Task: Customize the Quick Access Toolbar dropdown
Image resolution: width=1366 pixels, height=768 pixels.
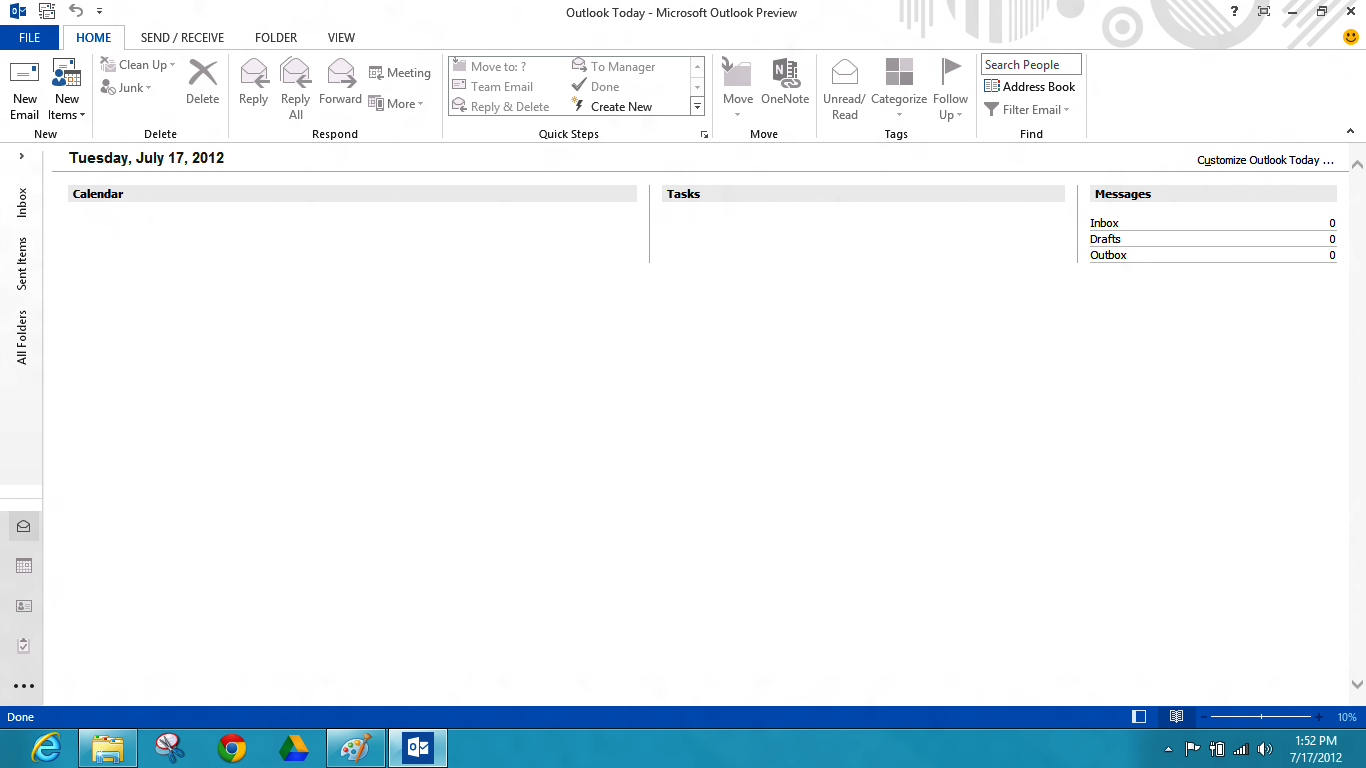Action: [x=100, y=12]
